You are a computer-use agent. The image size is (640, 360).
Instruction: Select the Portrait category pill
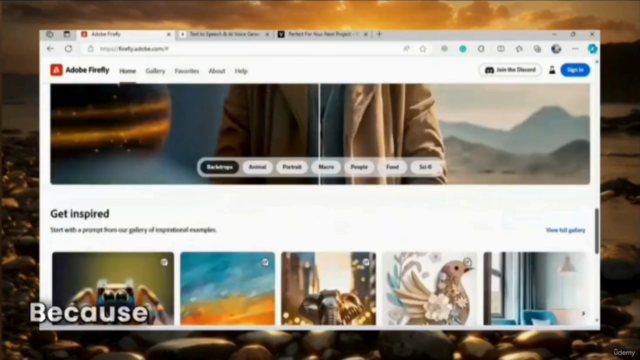[292, 167]
